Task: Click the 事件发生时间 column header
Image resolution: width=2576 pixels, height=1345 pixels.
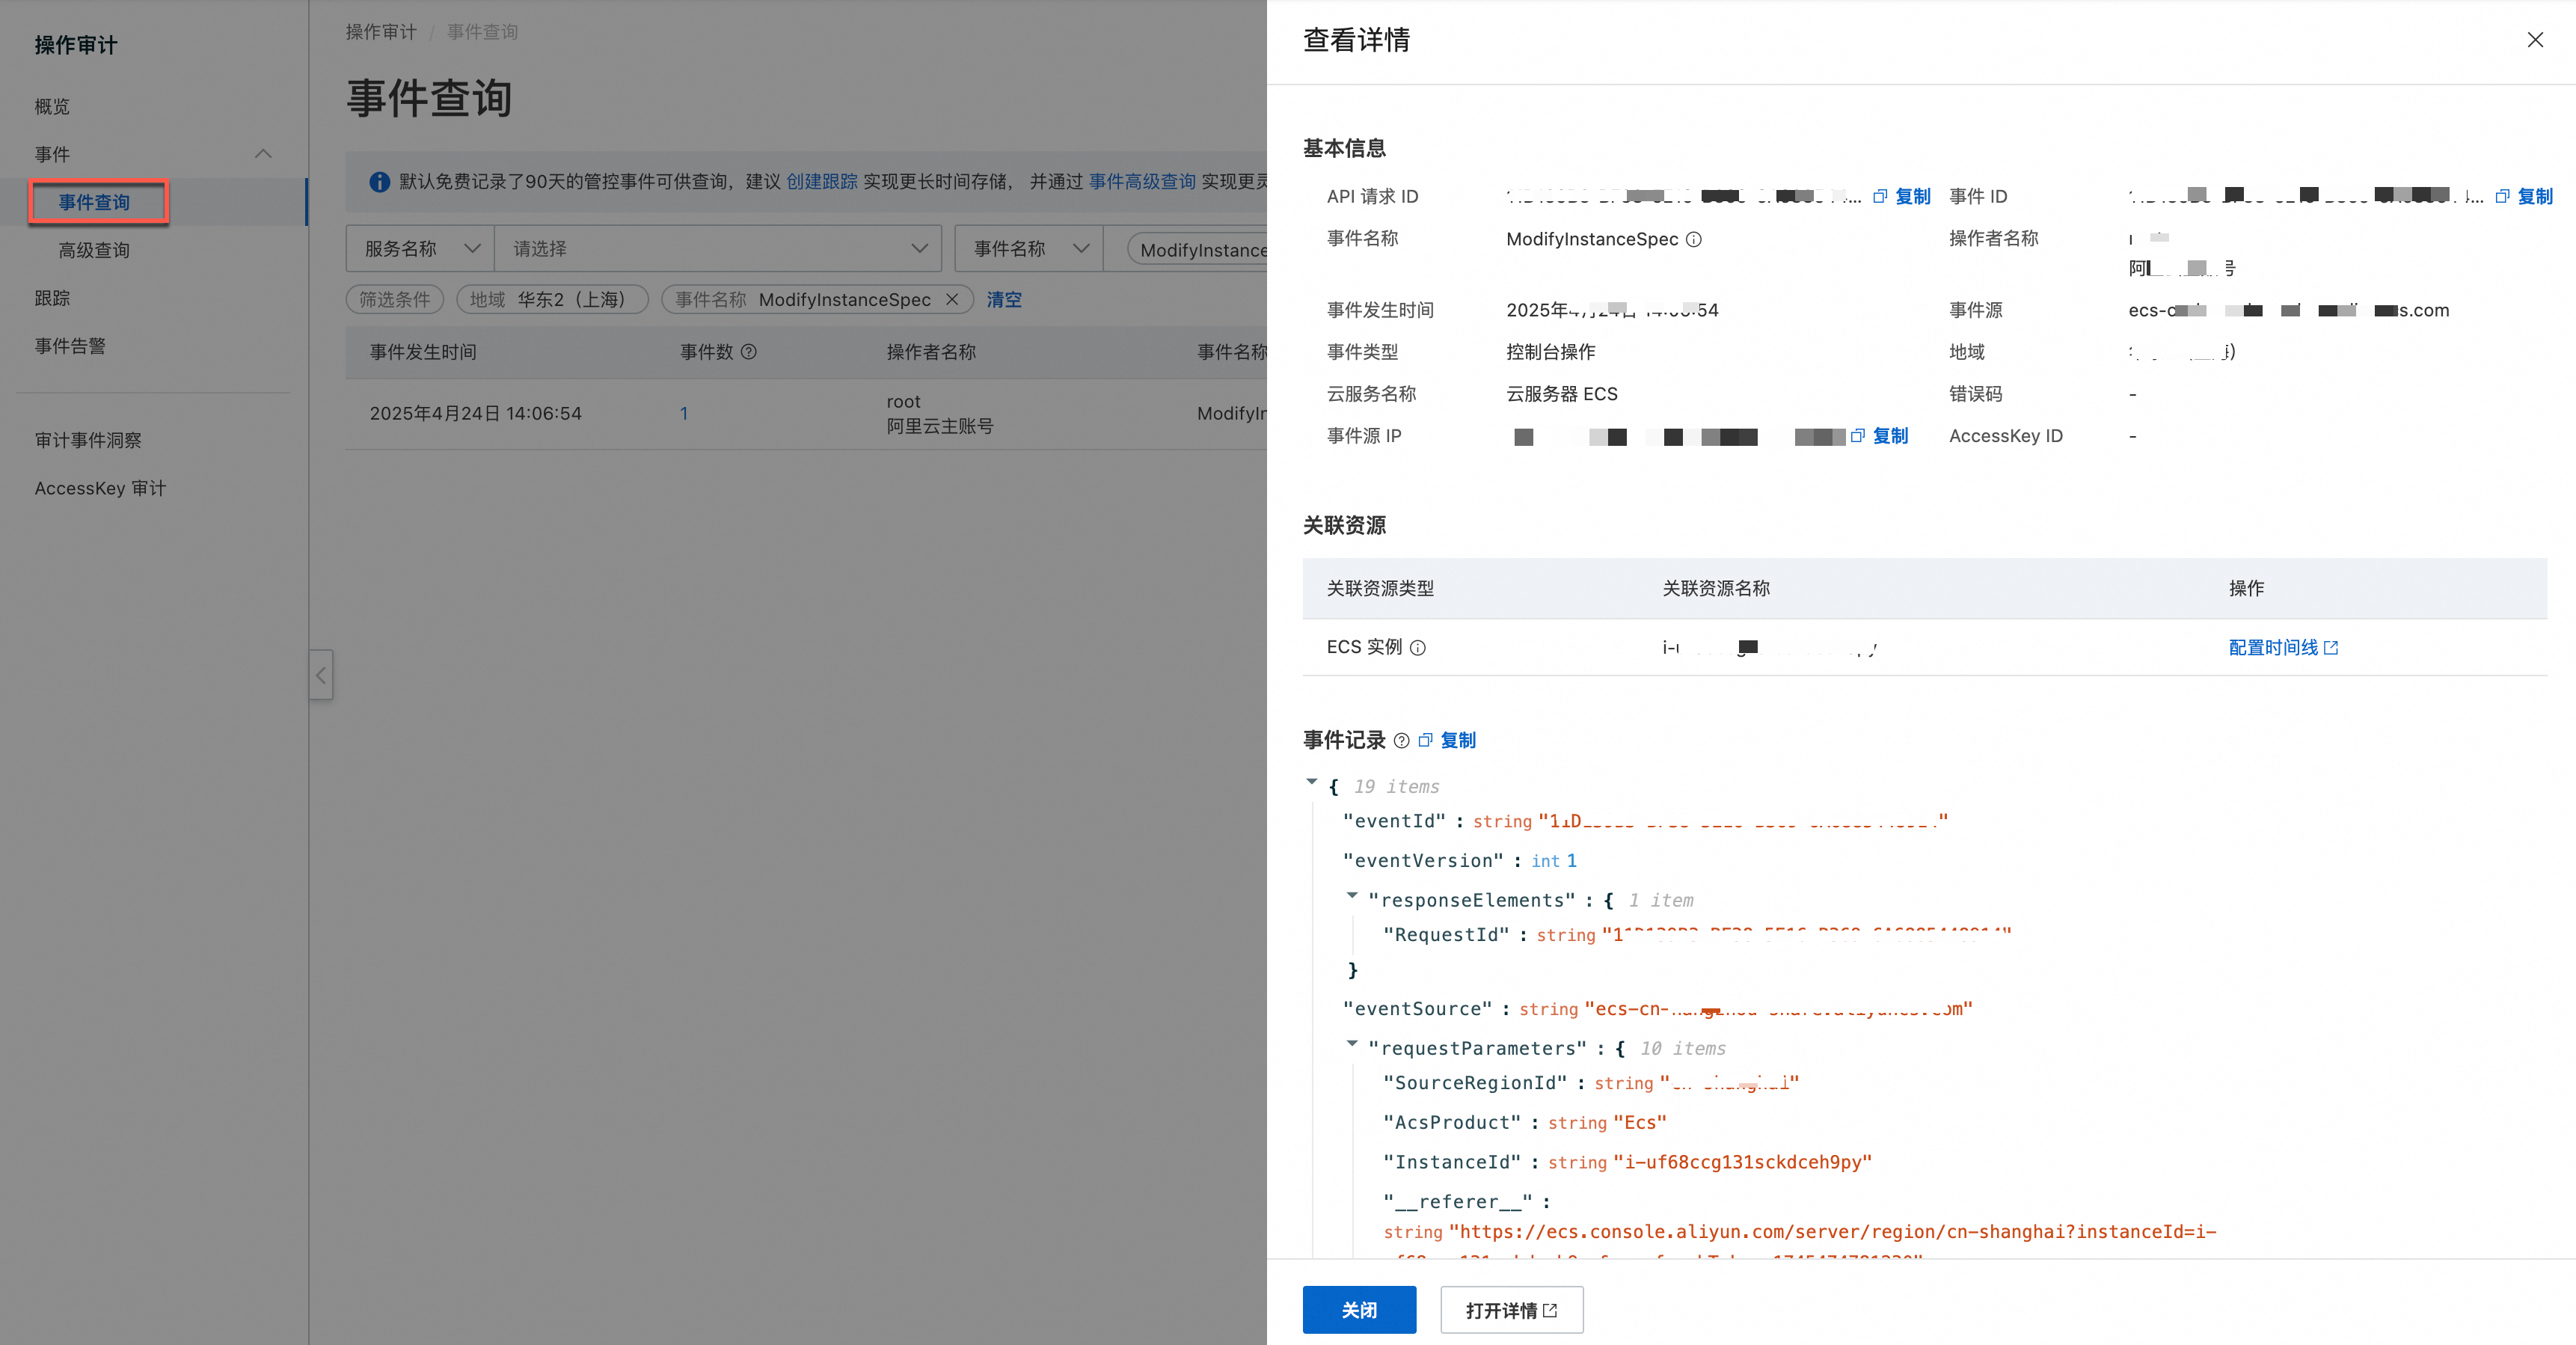Action: (x=422, y=352)
